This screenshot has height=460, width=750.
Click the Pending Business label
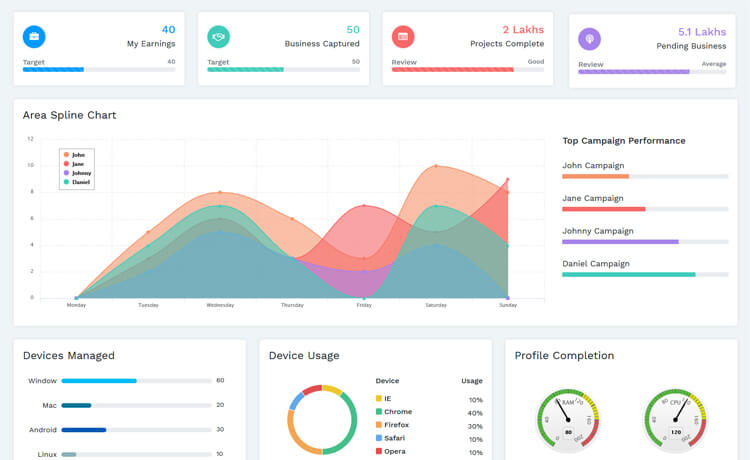click(691, 46)
